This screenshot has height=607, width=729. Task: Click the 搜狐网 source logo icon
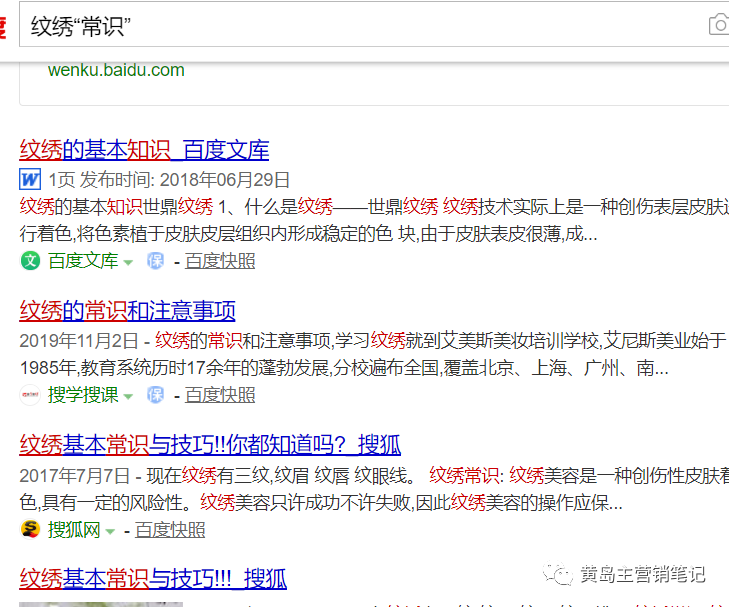(x=30, y=529)
